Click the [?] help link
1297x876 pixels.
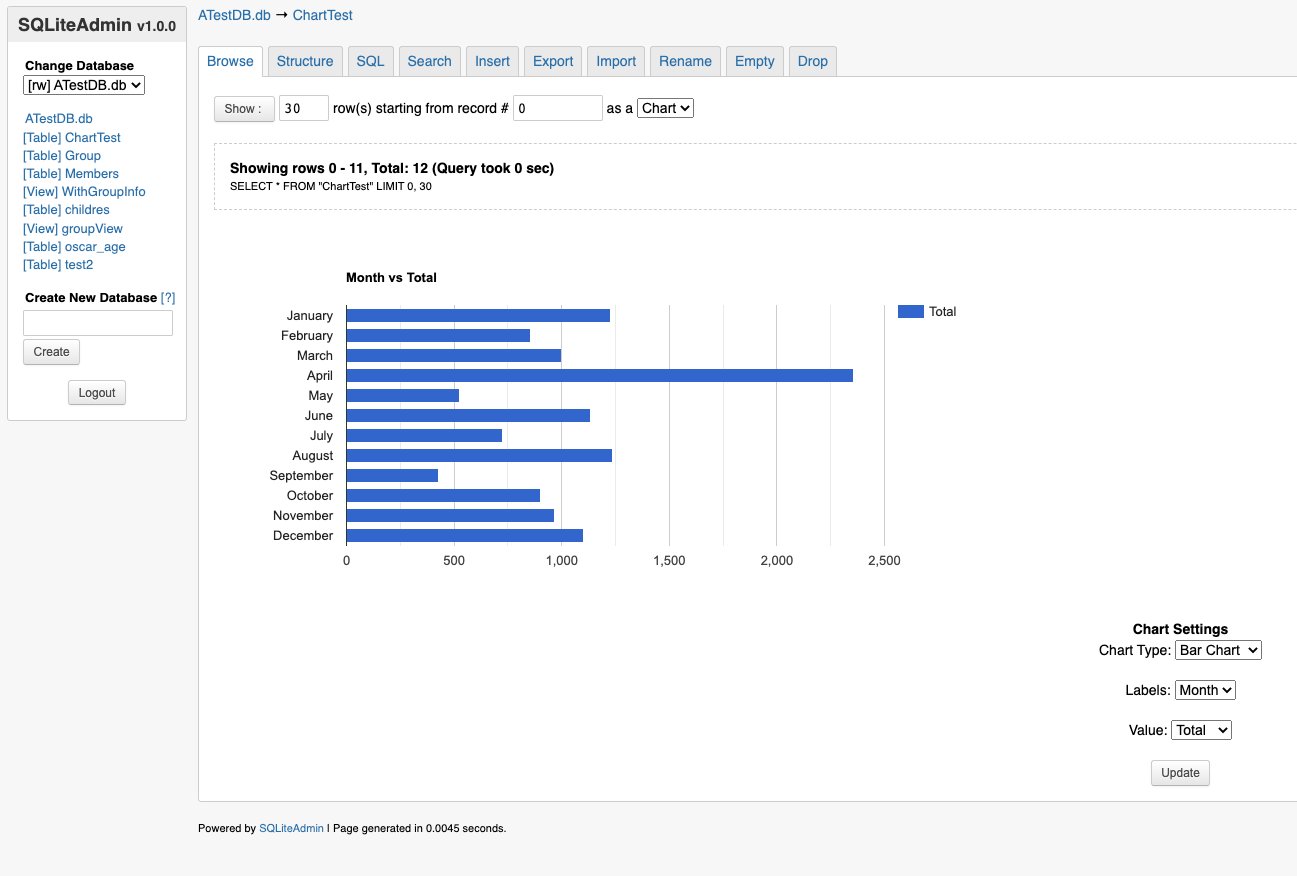(x=168, y=298)
